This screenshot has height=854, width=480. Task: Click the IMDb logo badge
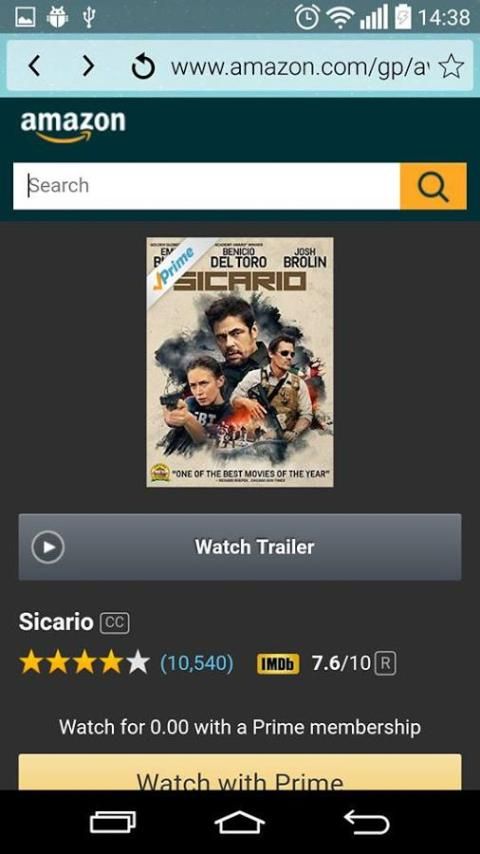click(x=278, y=664)
